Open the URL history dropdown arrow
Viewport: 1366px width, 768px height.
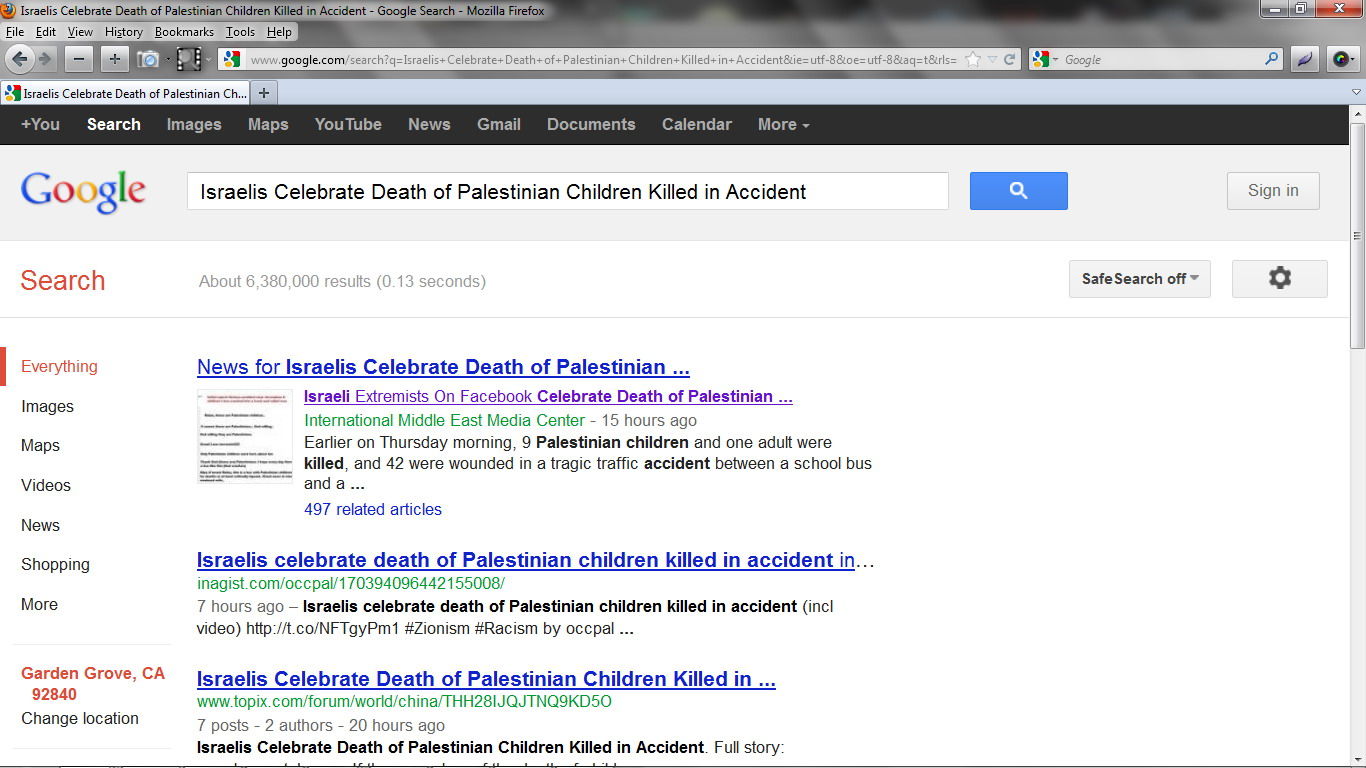[992, 60]
